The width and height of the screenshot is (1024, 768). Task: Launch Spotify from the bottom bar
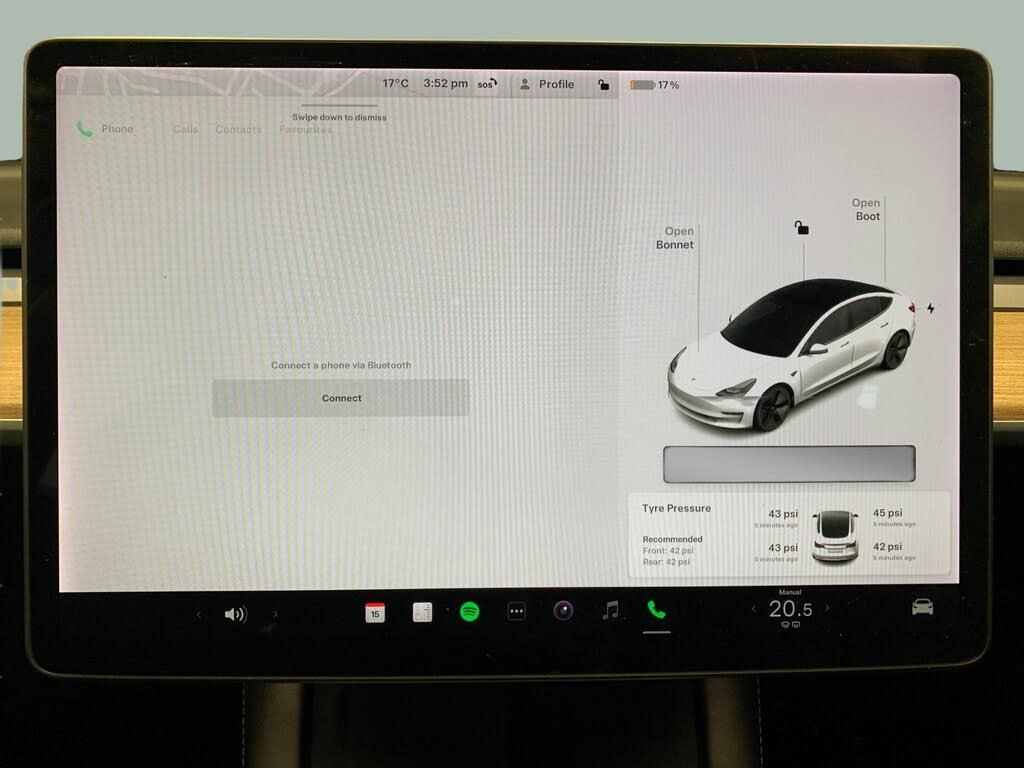pyautogui.click(x=470, y=612)
